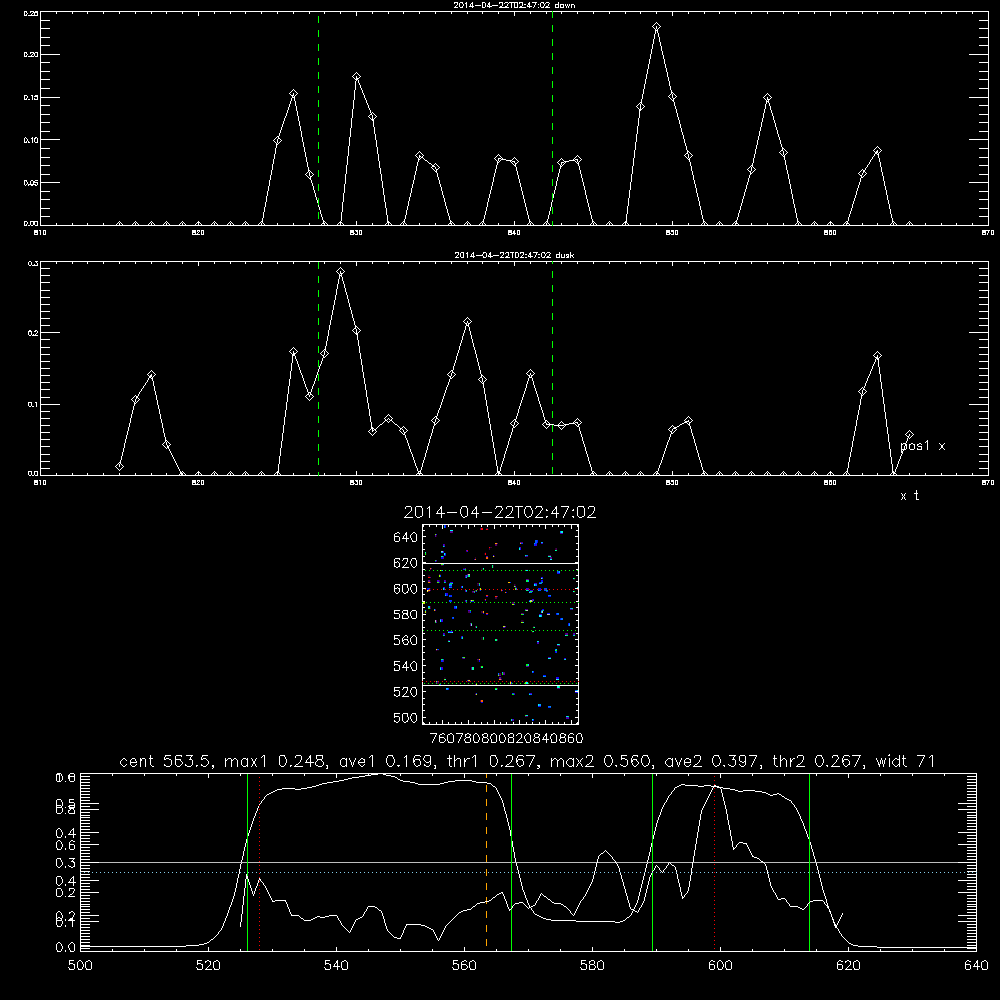Click the '0.05' y-axis label of dawn plot

pos(31,182)
